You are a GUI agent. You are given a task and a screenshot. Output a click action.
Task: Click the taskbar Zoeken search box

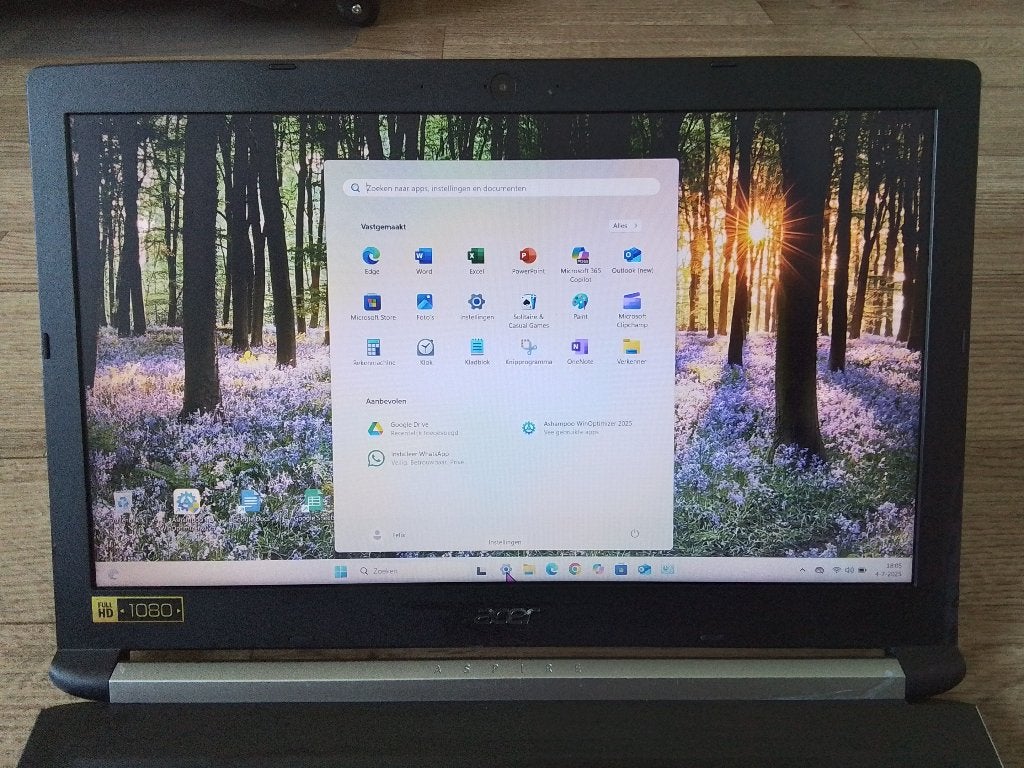[379, 571]
